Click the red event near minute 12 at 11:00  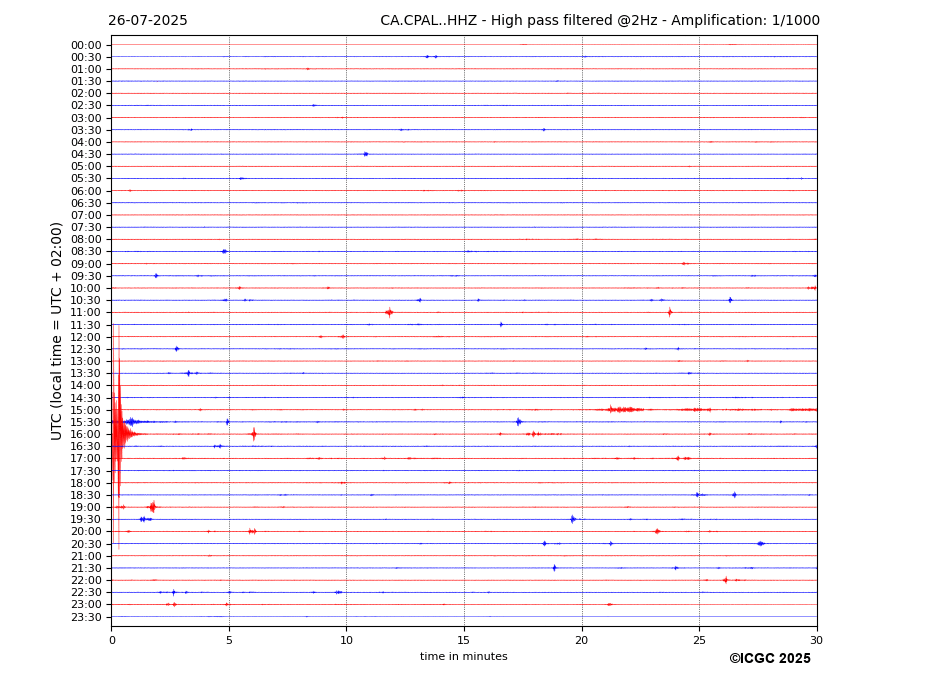tap(389, 312)
